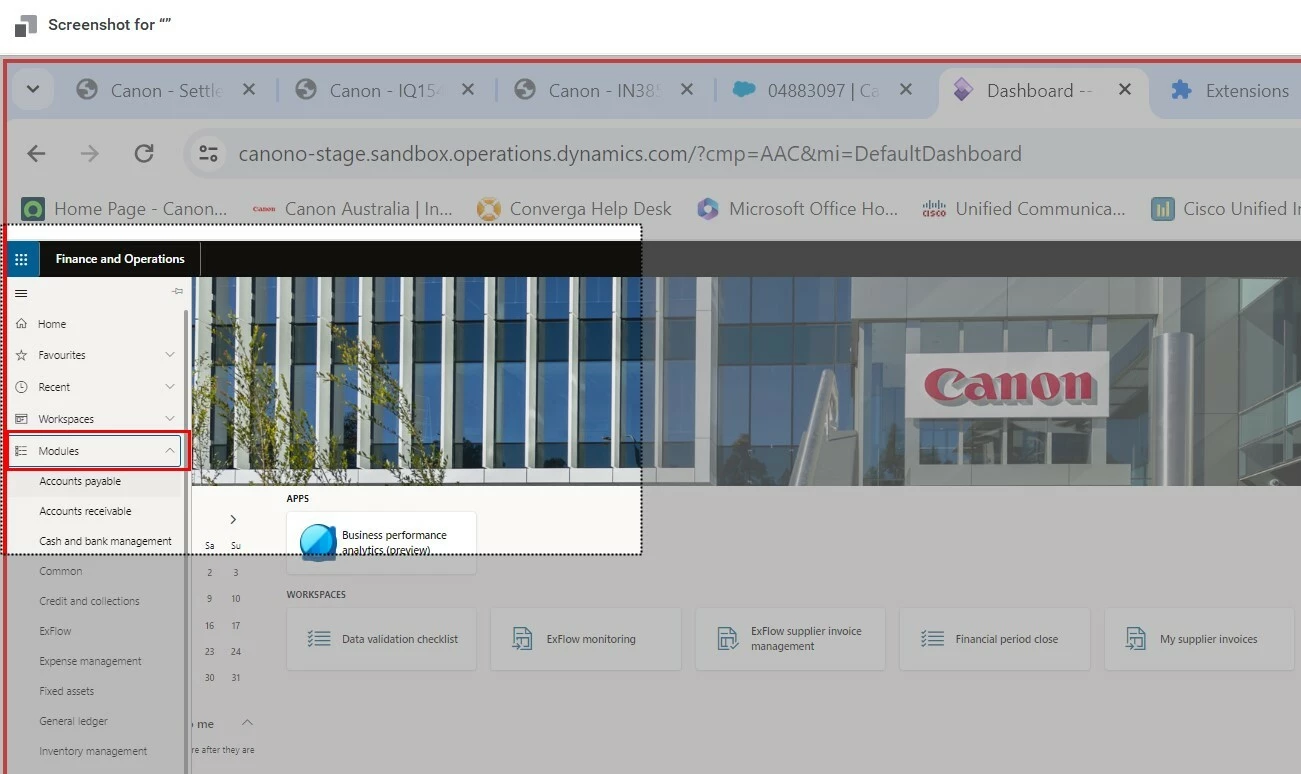Expand the Recent chevron
The height and width of the screenshot is (774, 1301).
tap(170, 387)
